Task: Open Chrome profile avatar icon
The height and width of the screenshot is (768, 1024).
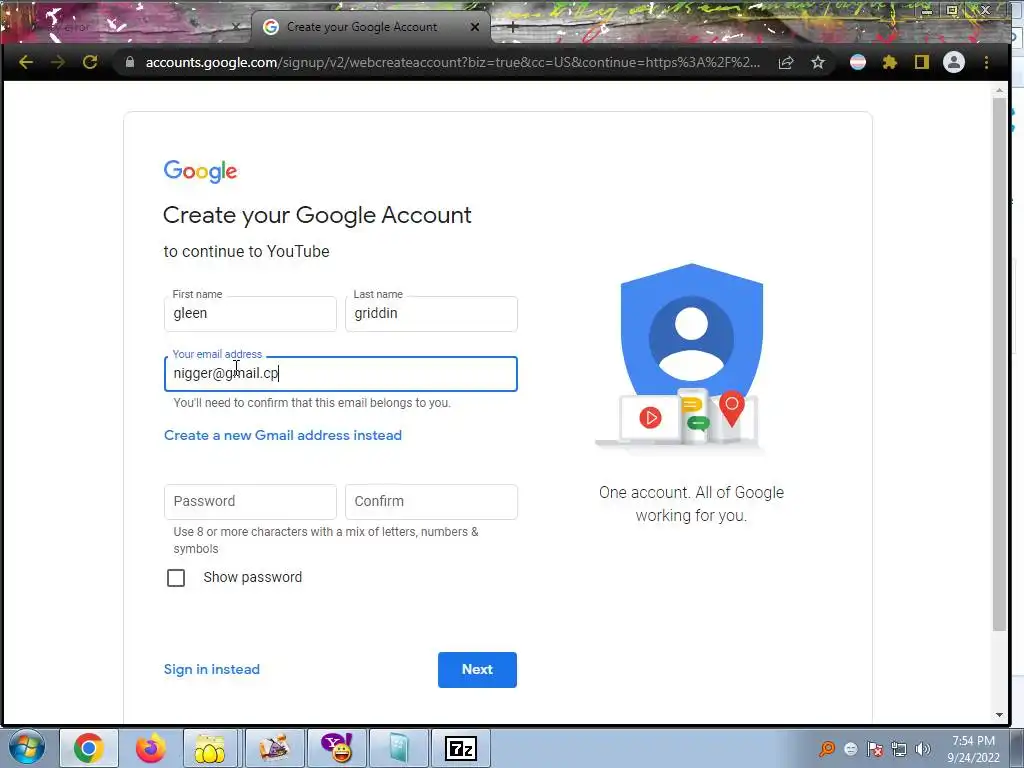Action: (953, 62)
